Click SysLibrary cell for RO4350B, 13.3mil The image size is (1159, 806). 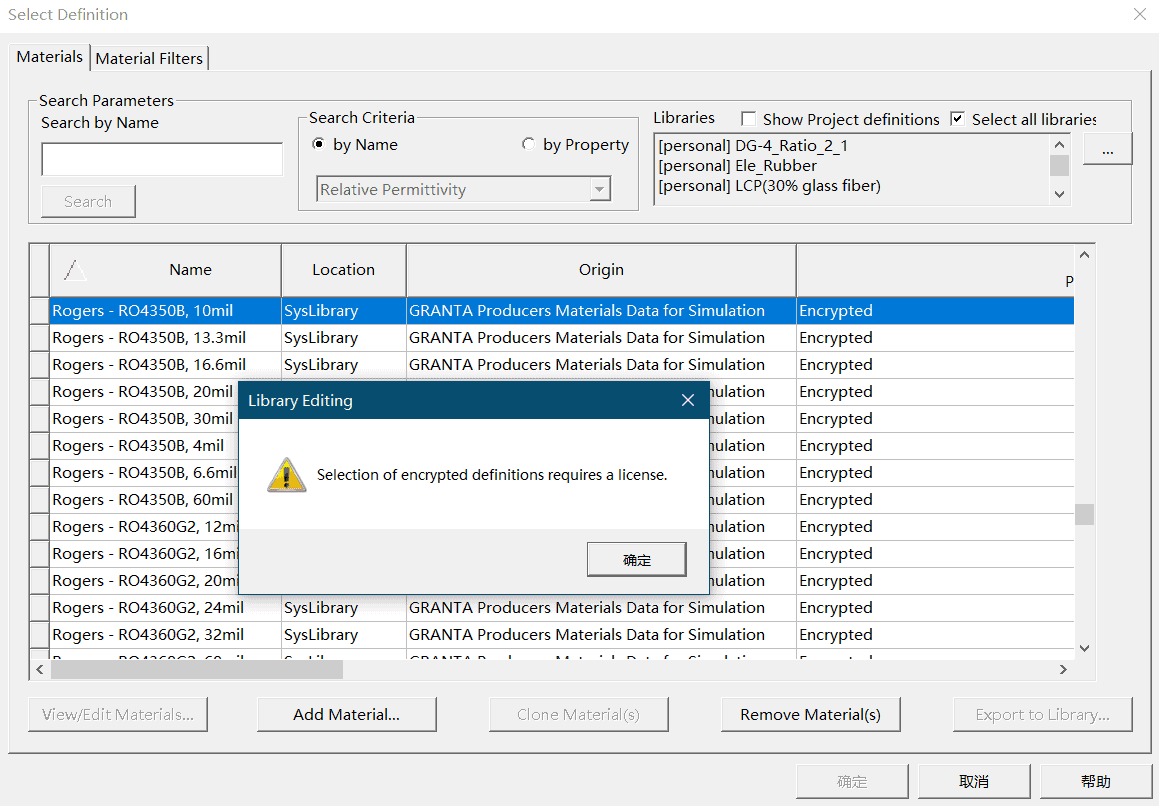[344, 338]
